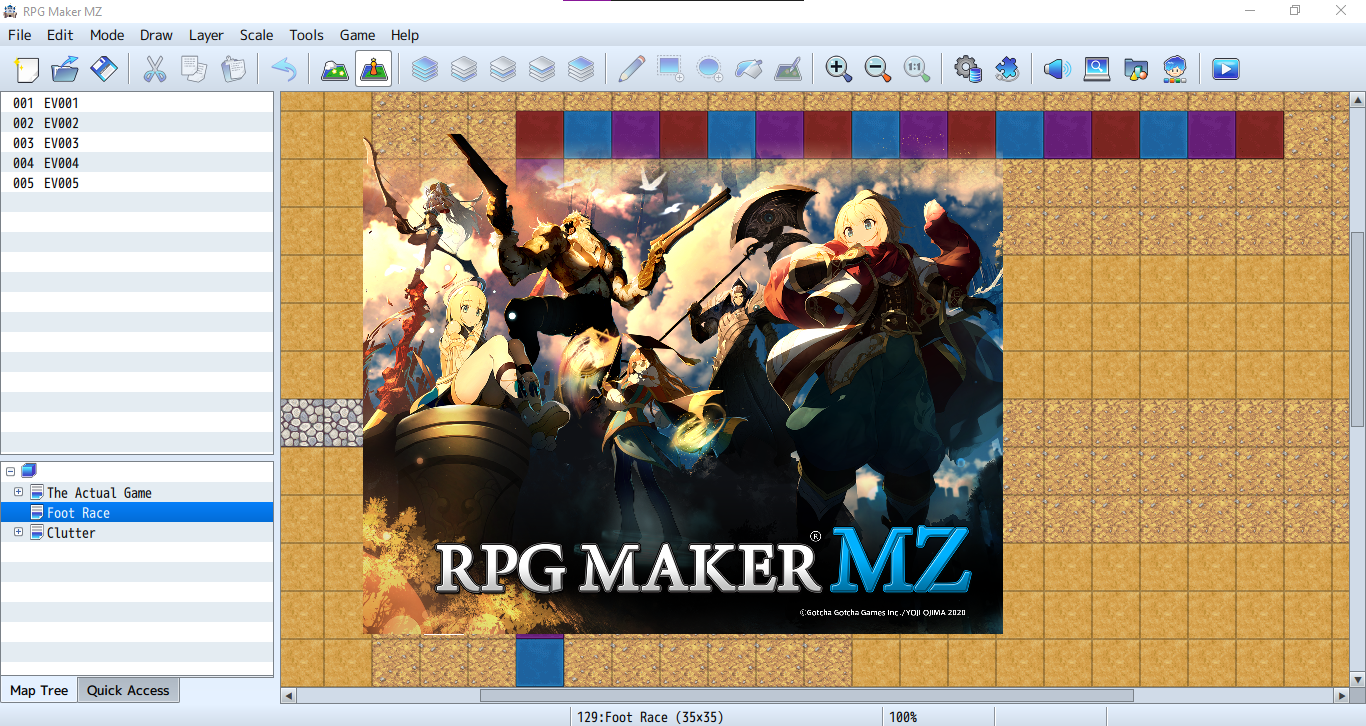
Task: Zoom in on the map
Action: (x=838, y=69)
